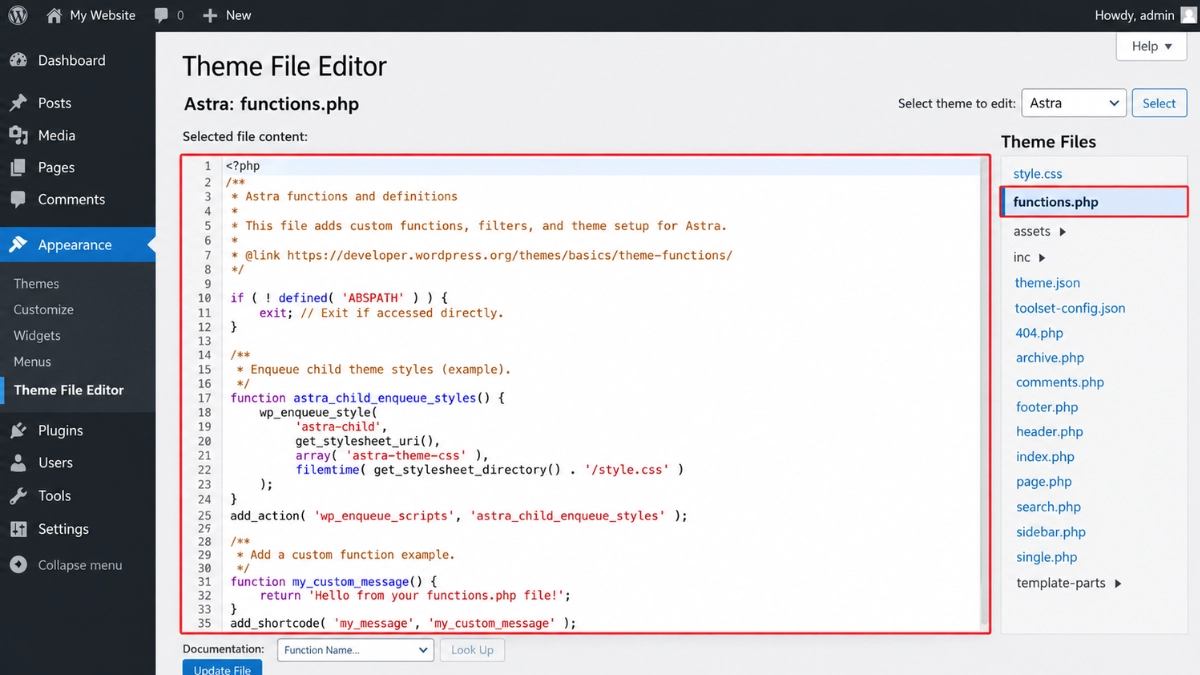Click the Update File button
The height and width of the screenshot is (675, 1200).
point(222,668)
